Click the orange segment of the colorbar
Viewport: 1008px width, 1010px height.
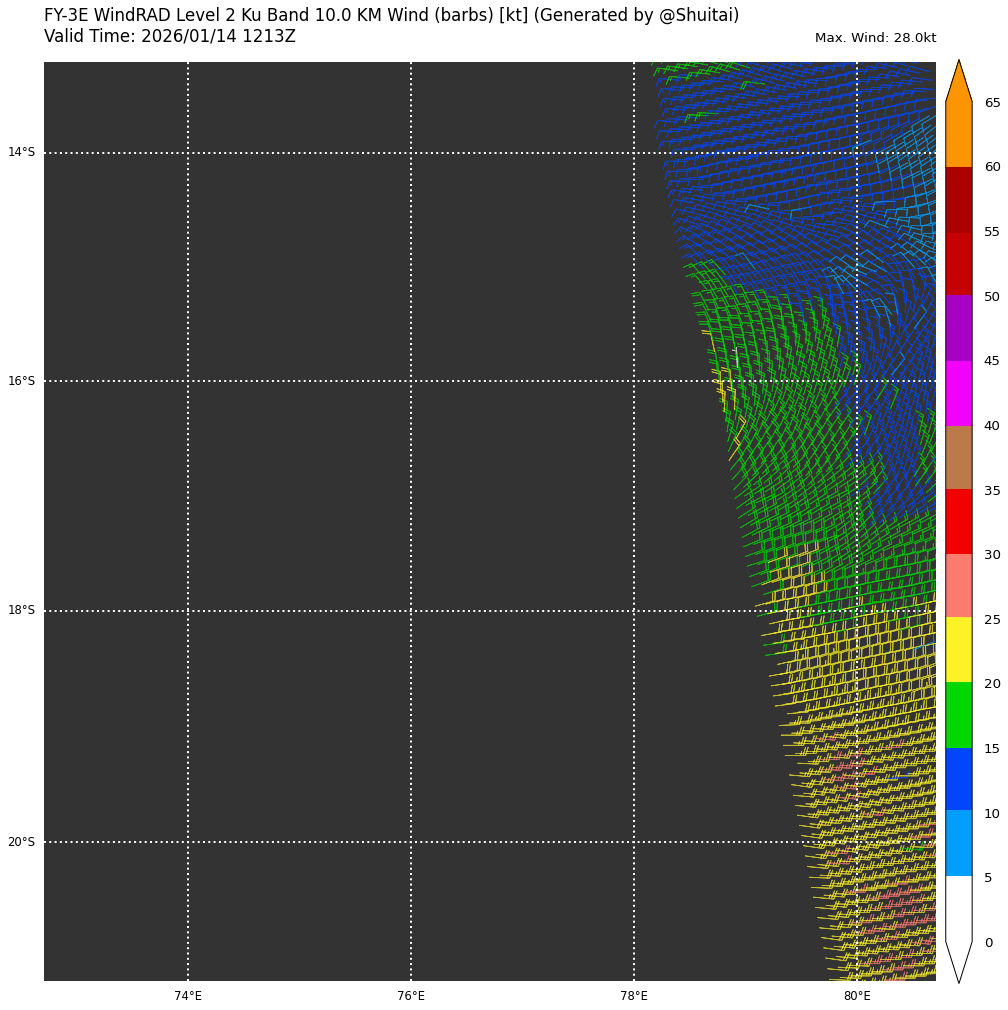point(958,133)
